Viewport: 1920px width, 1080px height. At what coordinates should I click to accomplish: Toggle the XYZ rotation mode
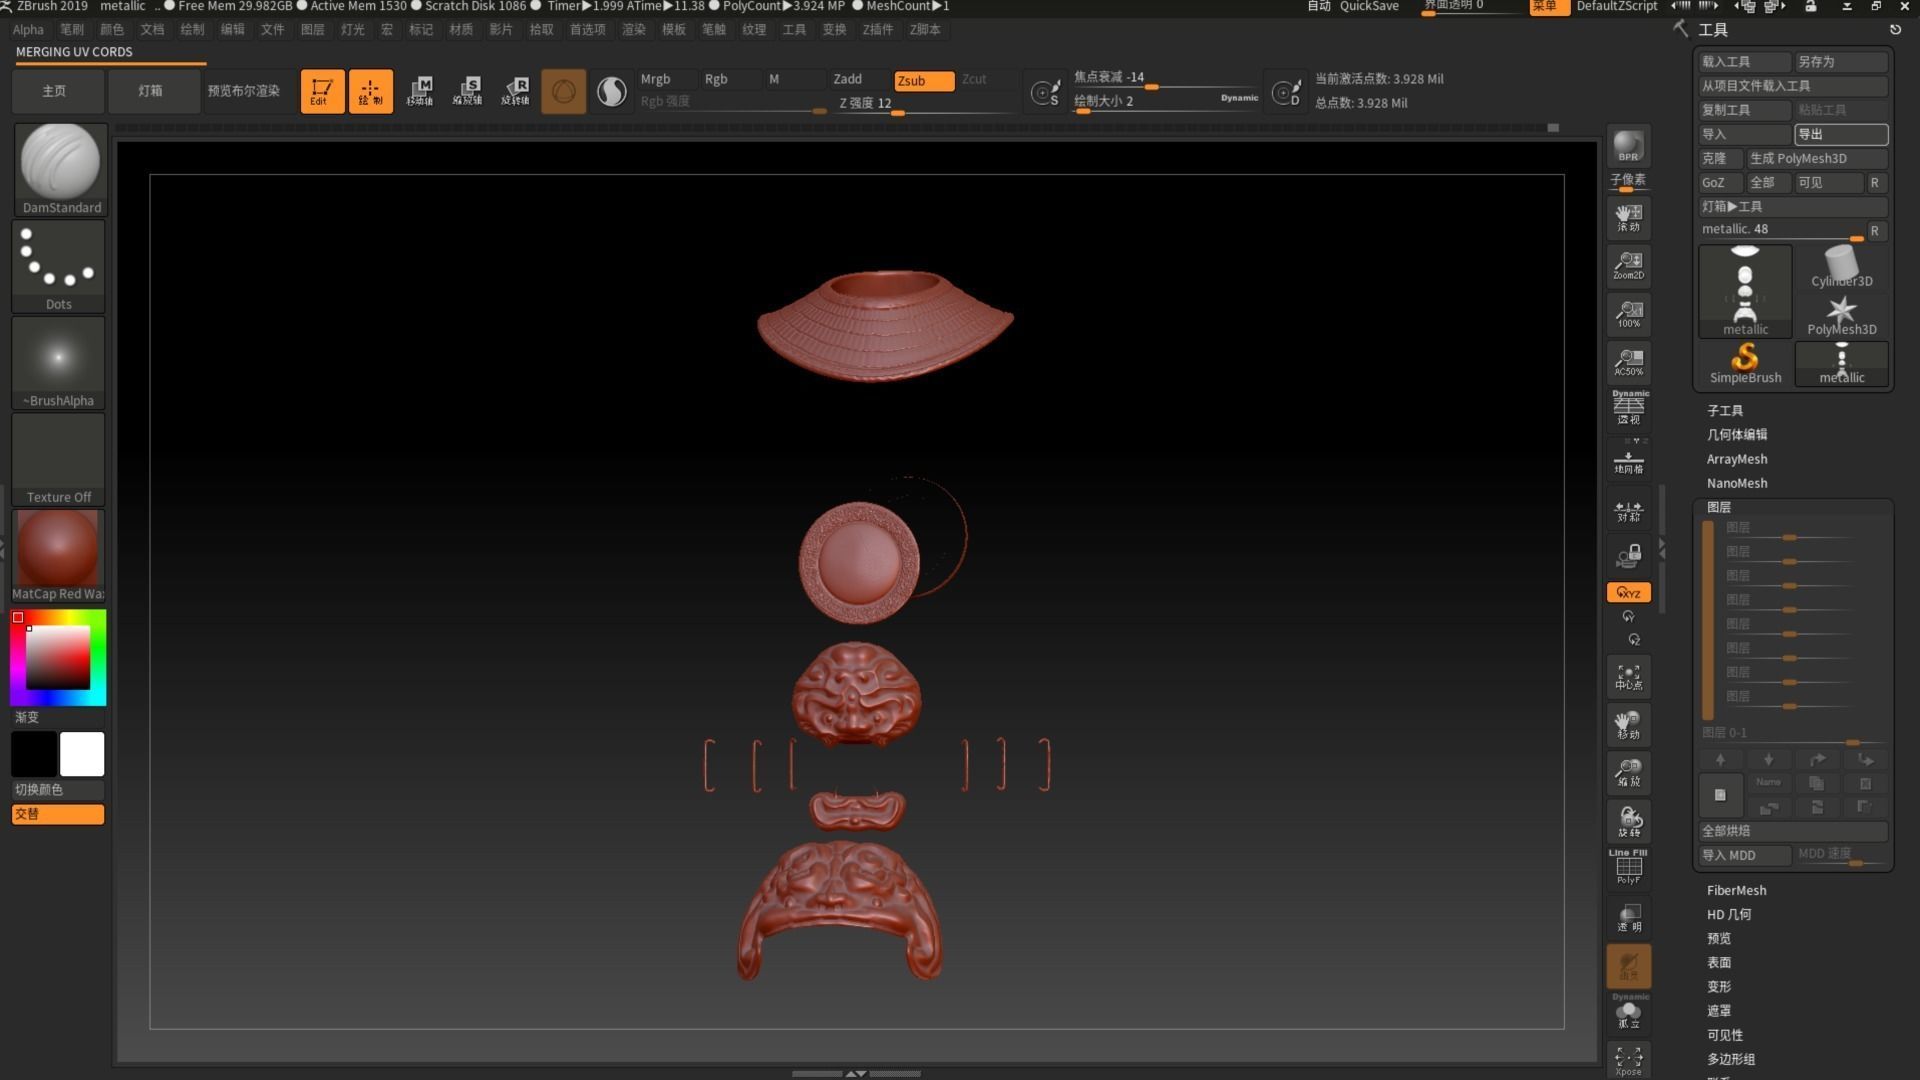pyautogui.click(x=1628, y=593)
